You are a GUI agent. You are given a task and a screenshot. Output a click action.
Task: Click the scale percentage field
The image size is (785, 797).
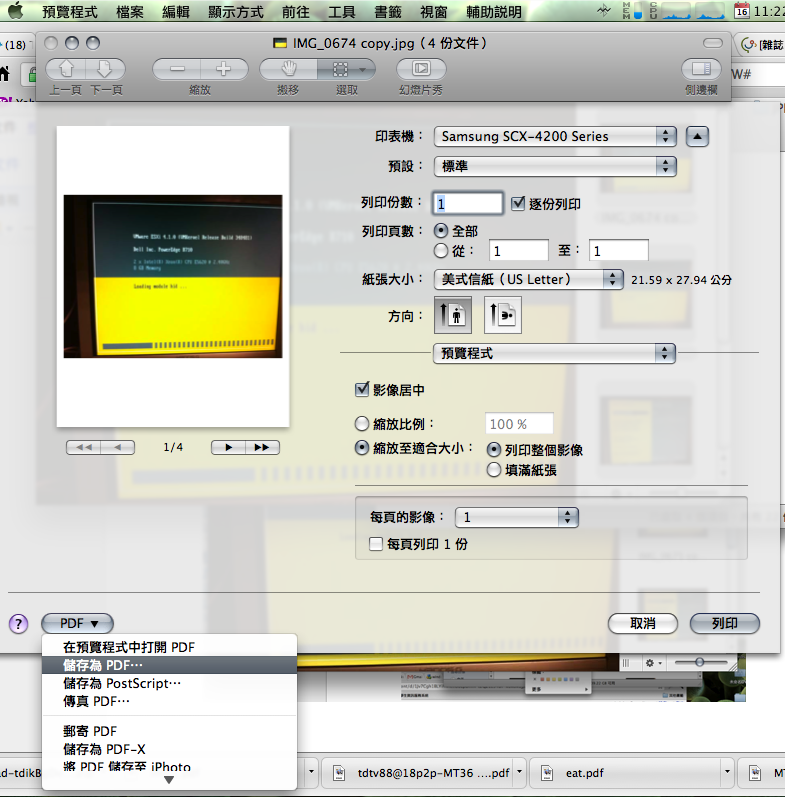coord(519,424)
